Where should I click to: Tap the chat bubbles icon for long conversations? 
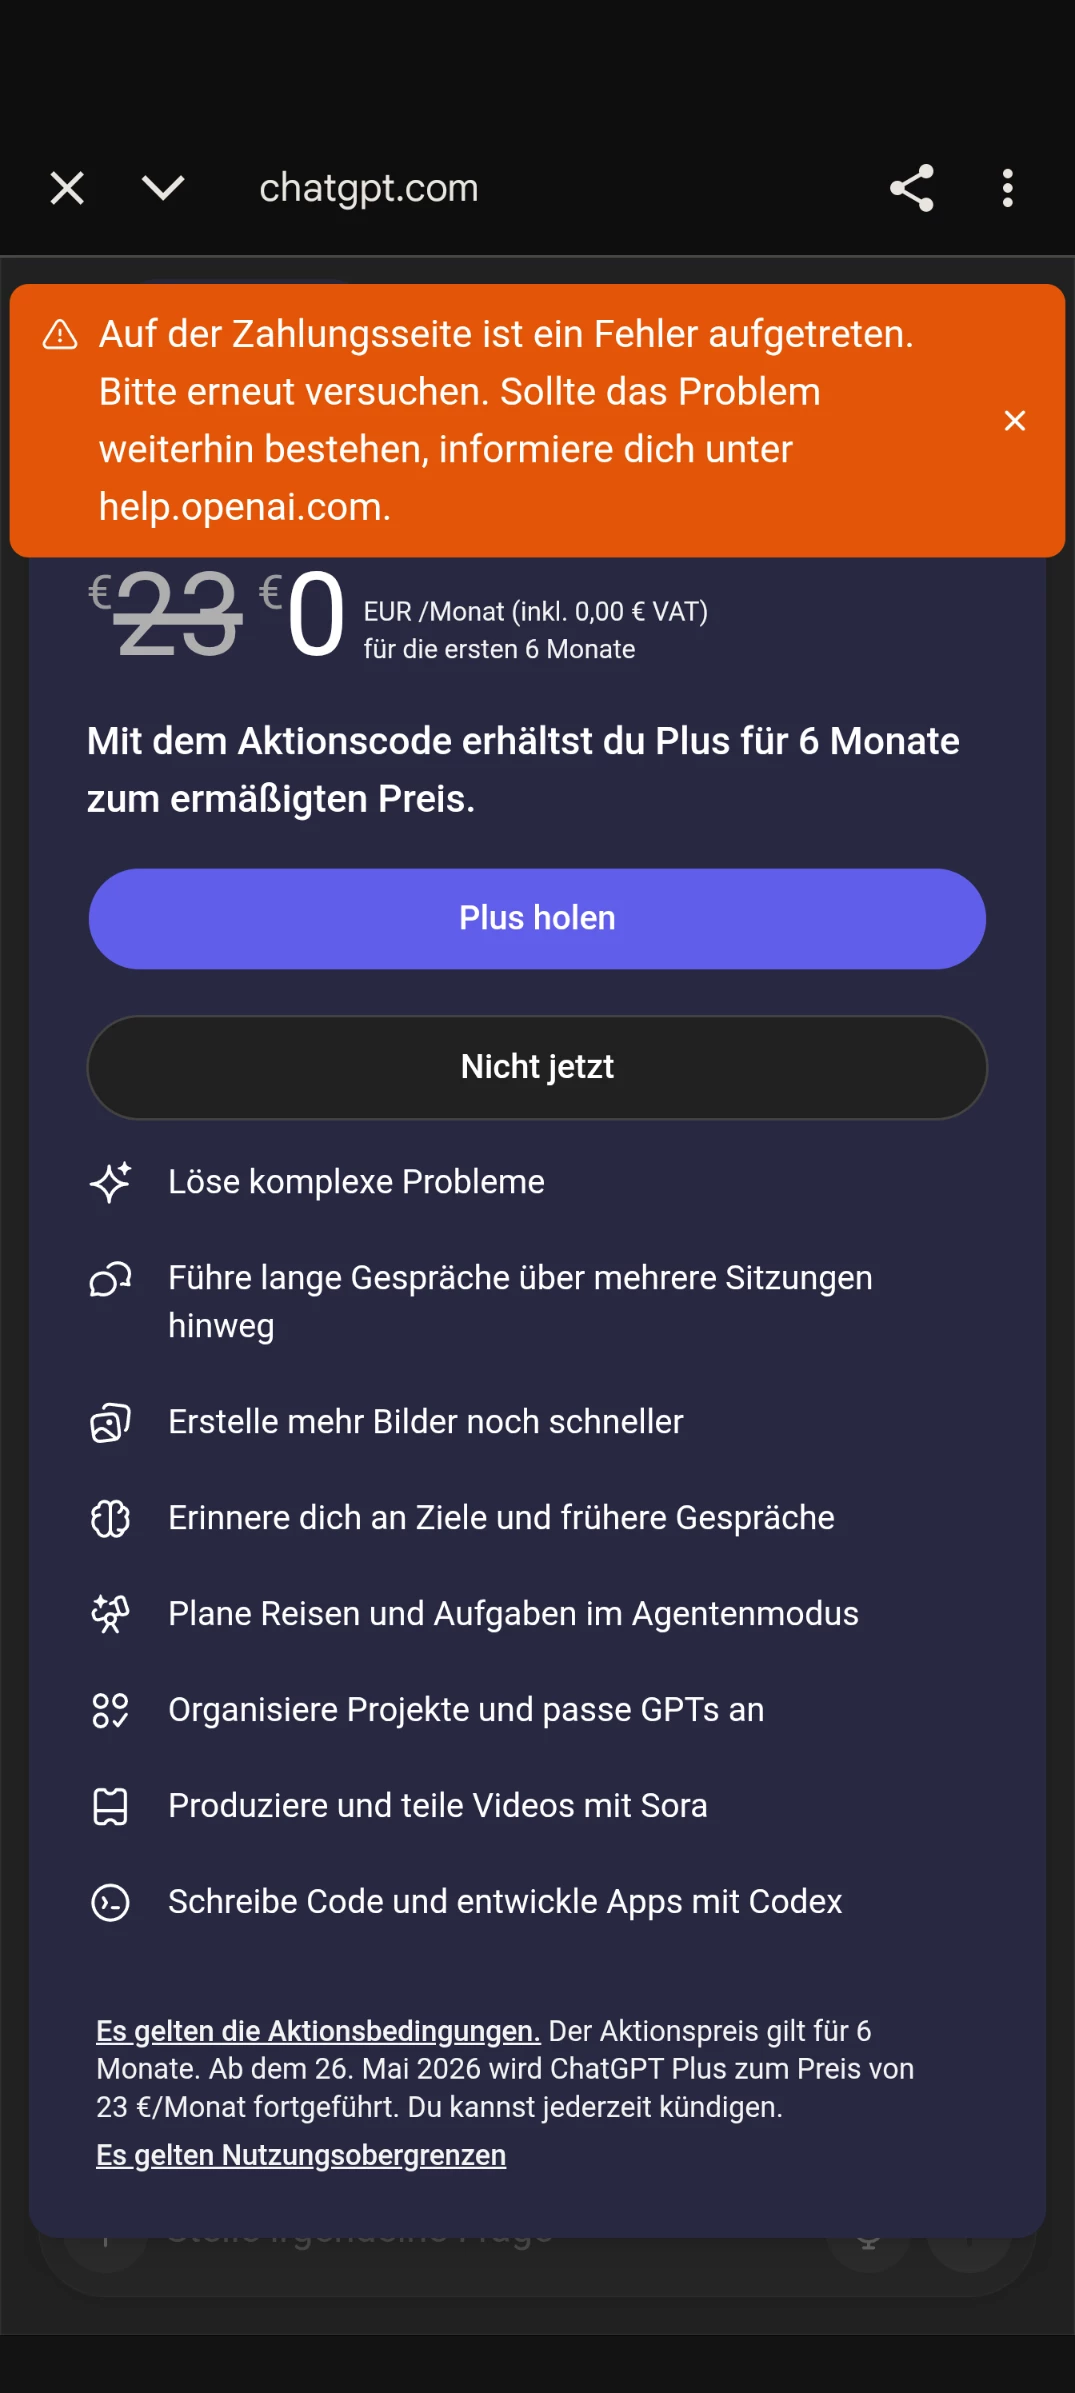click(x=110, y=1279)
